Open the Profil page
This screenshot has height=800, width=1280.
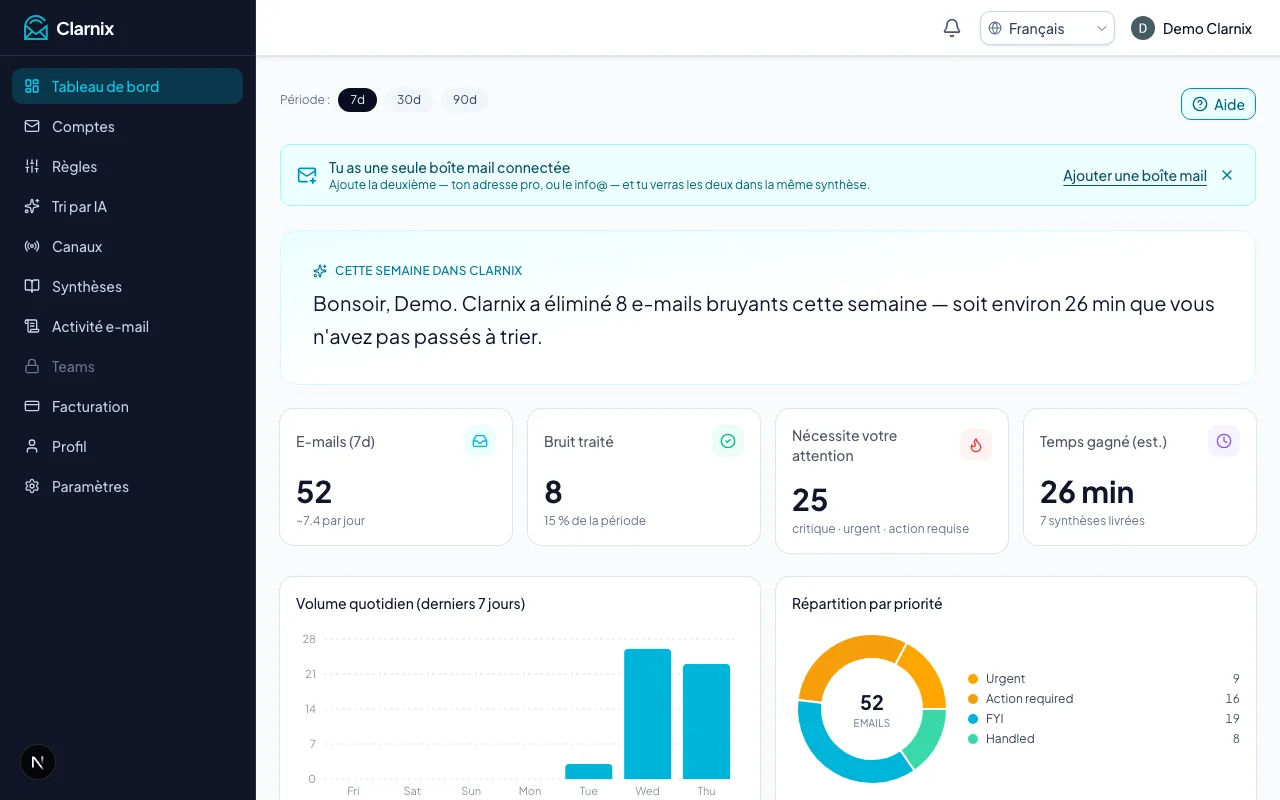(127, 446)
